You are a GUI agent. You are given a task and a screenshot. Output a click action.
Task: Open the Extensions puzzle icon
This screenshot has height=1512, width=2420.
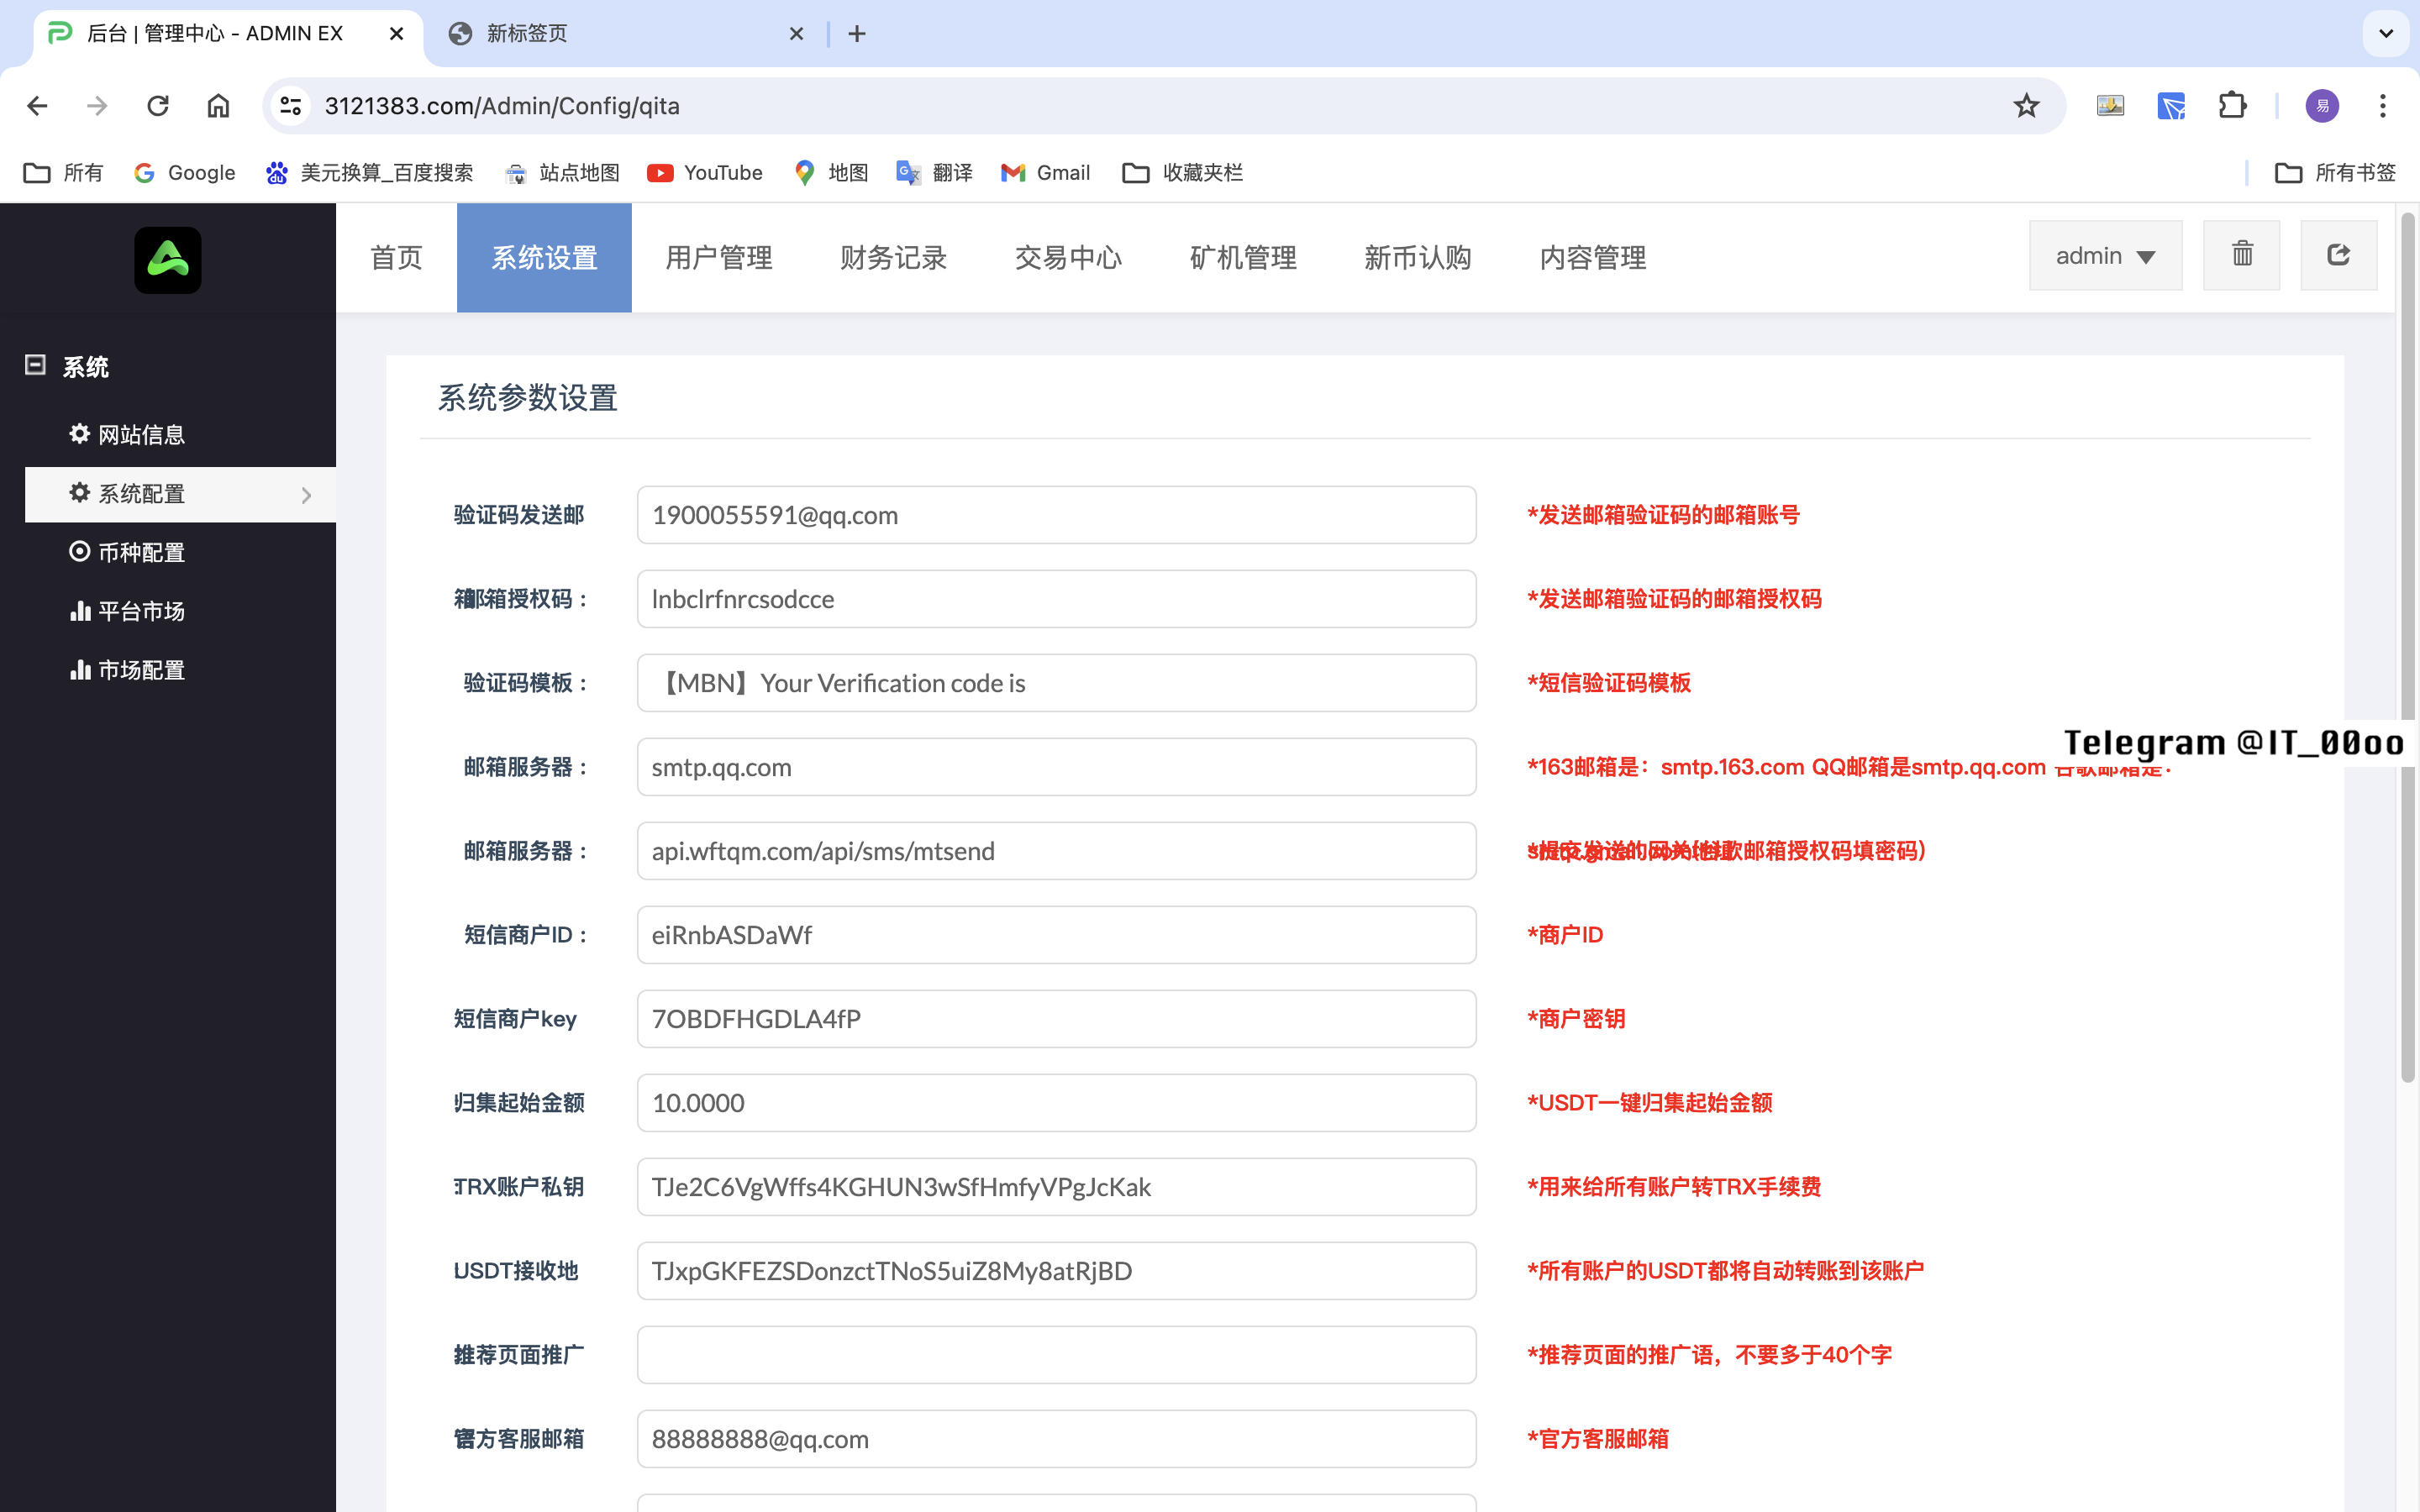(2232, 106)
